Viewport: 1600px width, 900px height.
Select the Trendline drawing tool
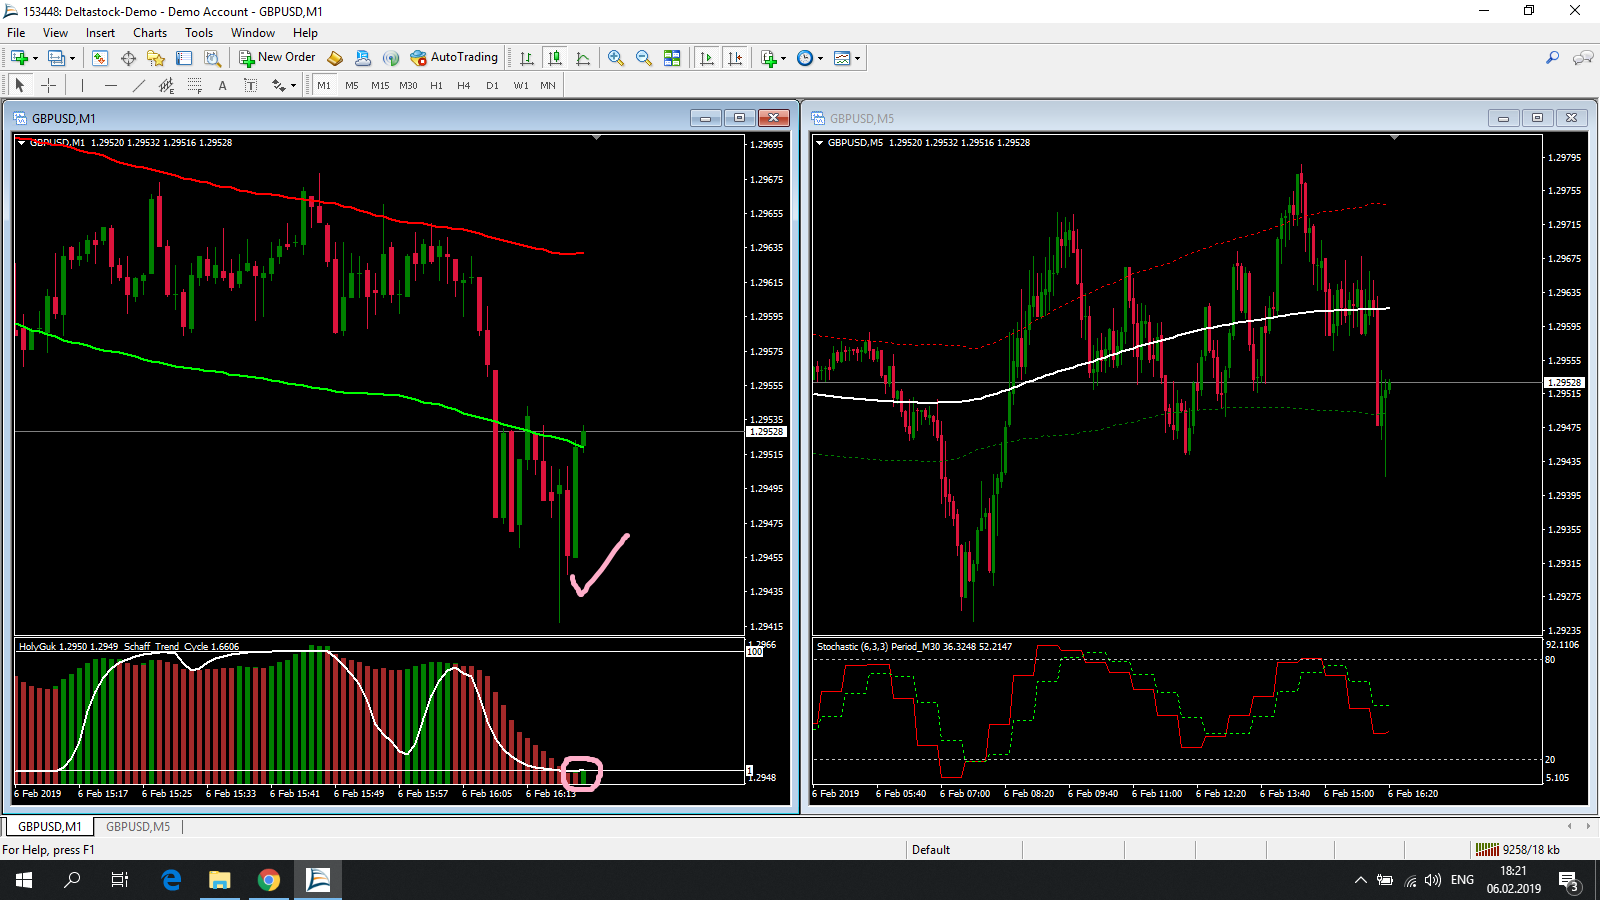click(138, 85)
